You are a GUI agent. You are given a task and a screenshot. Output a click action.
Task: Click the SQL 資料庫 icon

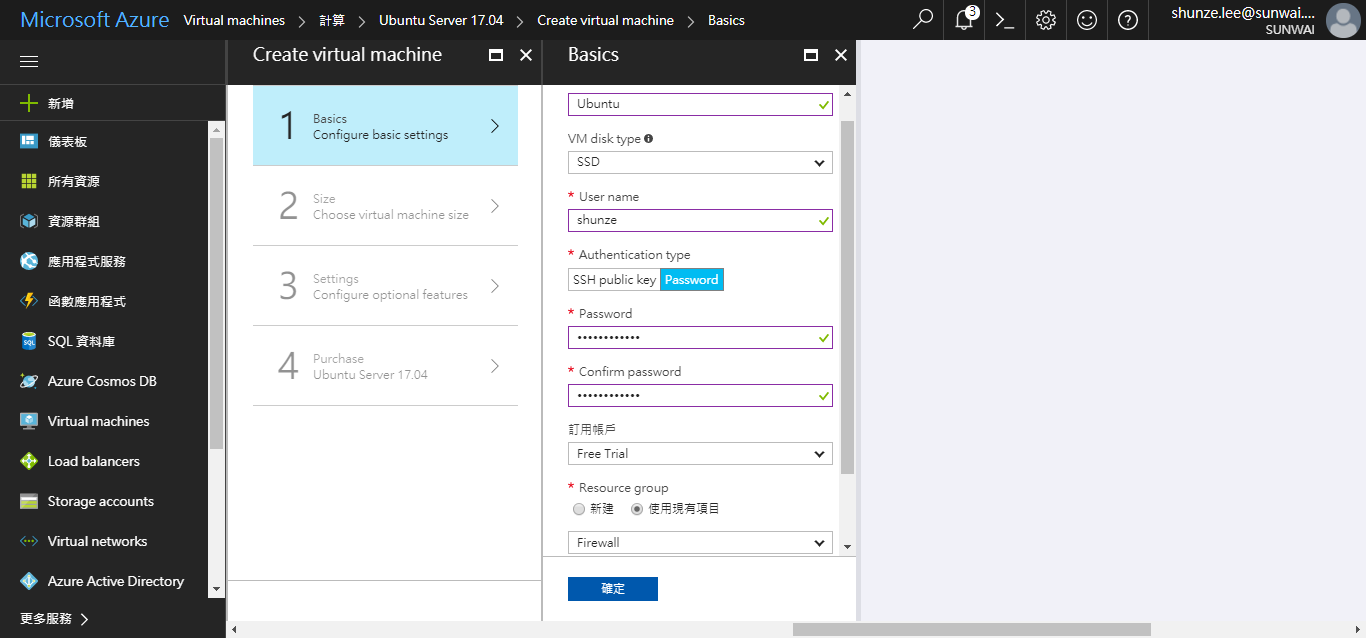point(29,341)
